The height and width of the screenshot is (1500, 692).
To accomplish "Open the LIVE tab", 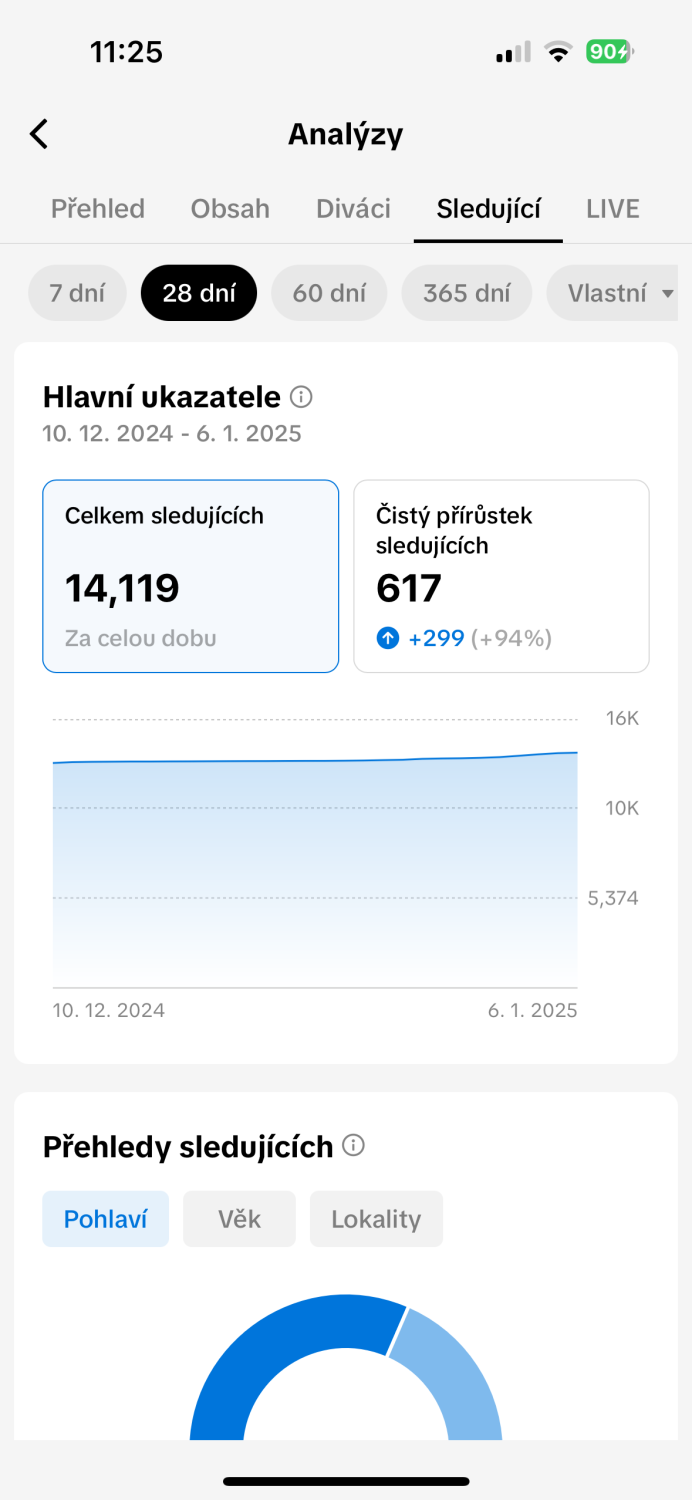I will [x=612, y=208].
